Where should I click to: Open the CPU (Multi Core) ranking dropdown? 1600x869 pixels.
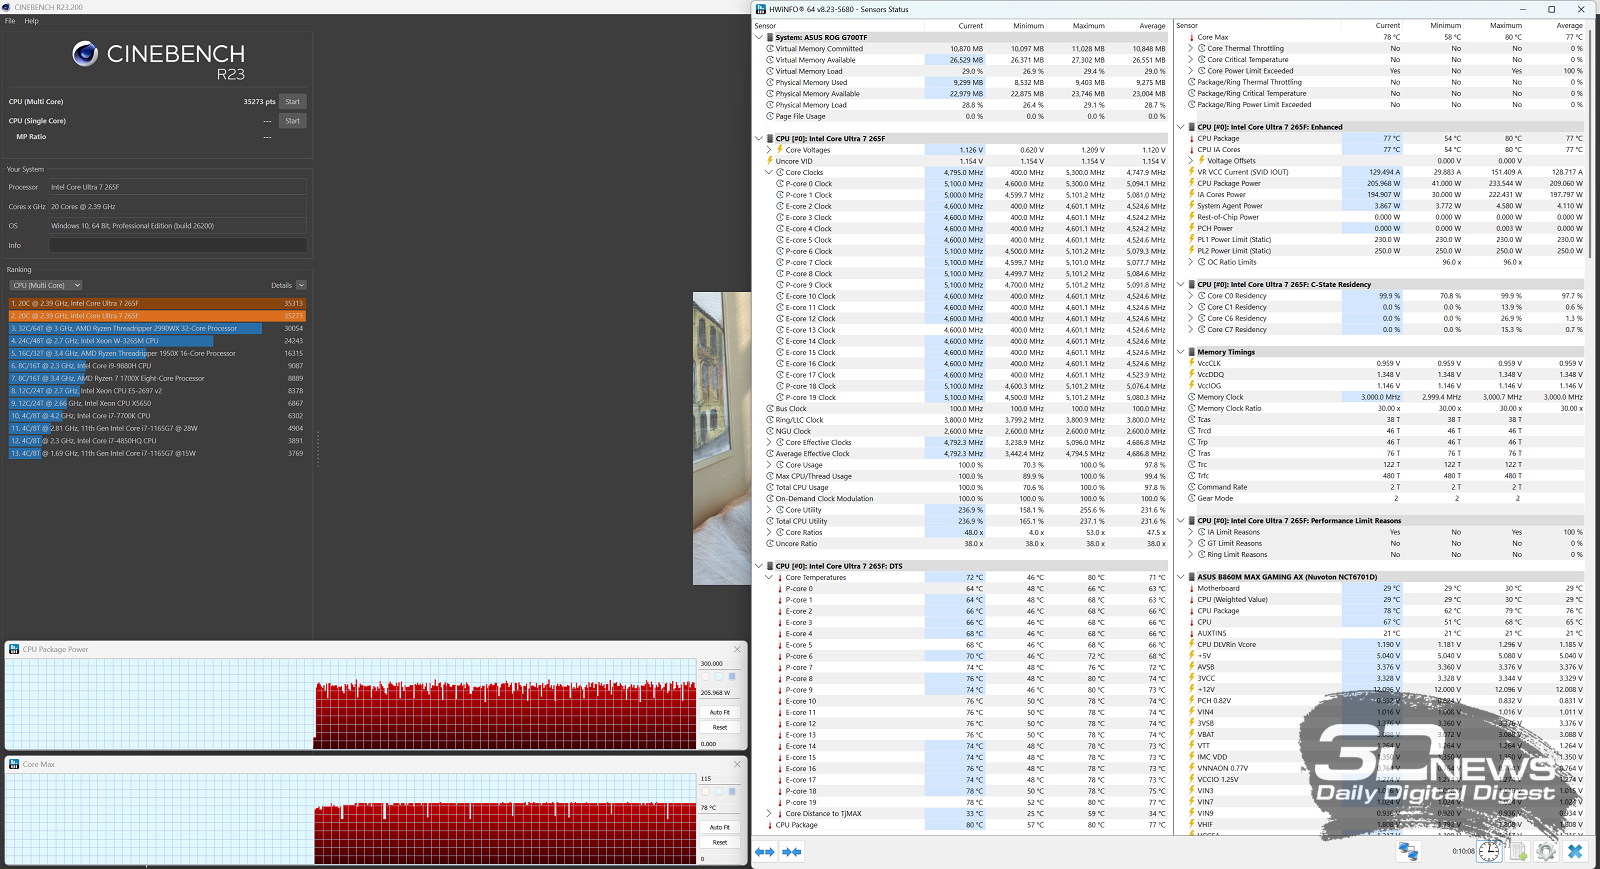click(45, 285)
